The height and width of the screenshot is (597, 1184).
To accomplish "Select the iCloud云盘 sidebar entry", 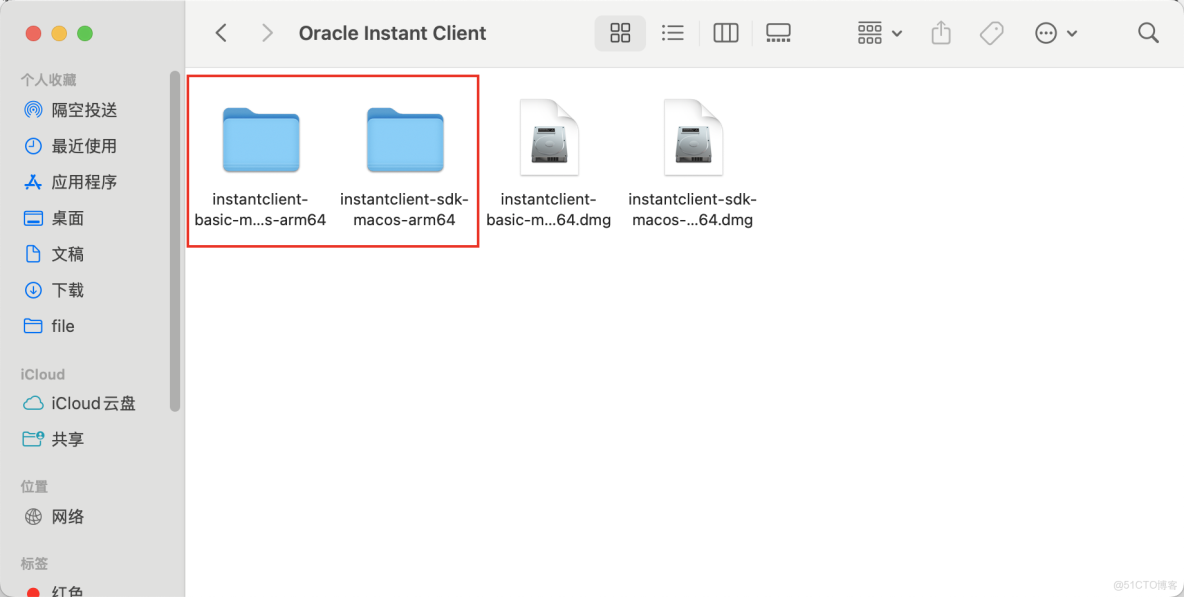I will 90,403.
